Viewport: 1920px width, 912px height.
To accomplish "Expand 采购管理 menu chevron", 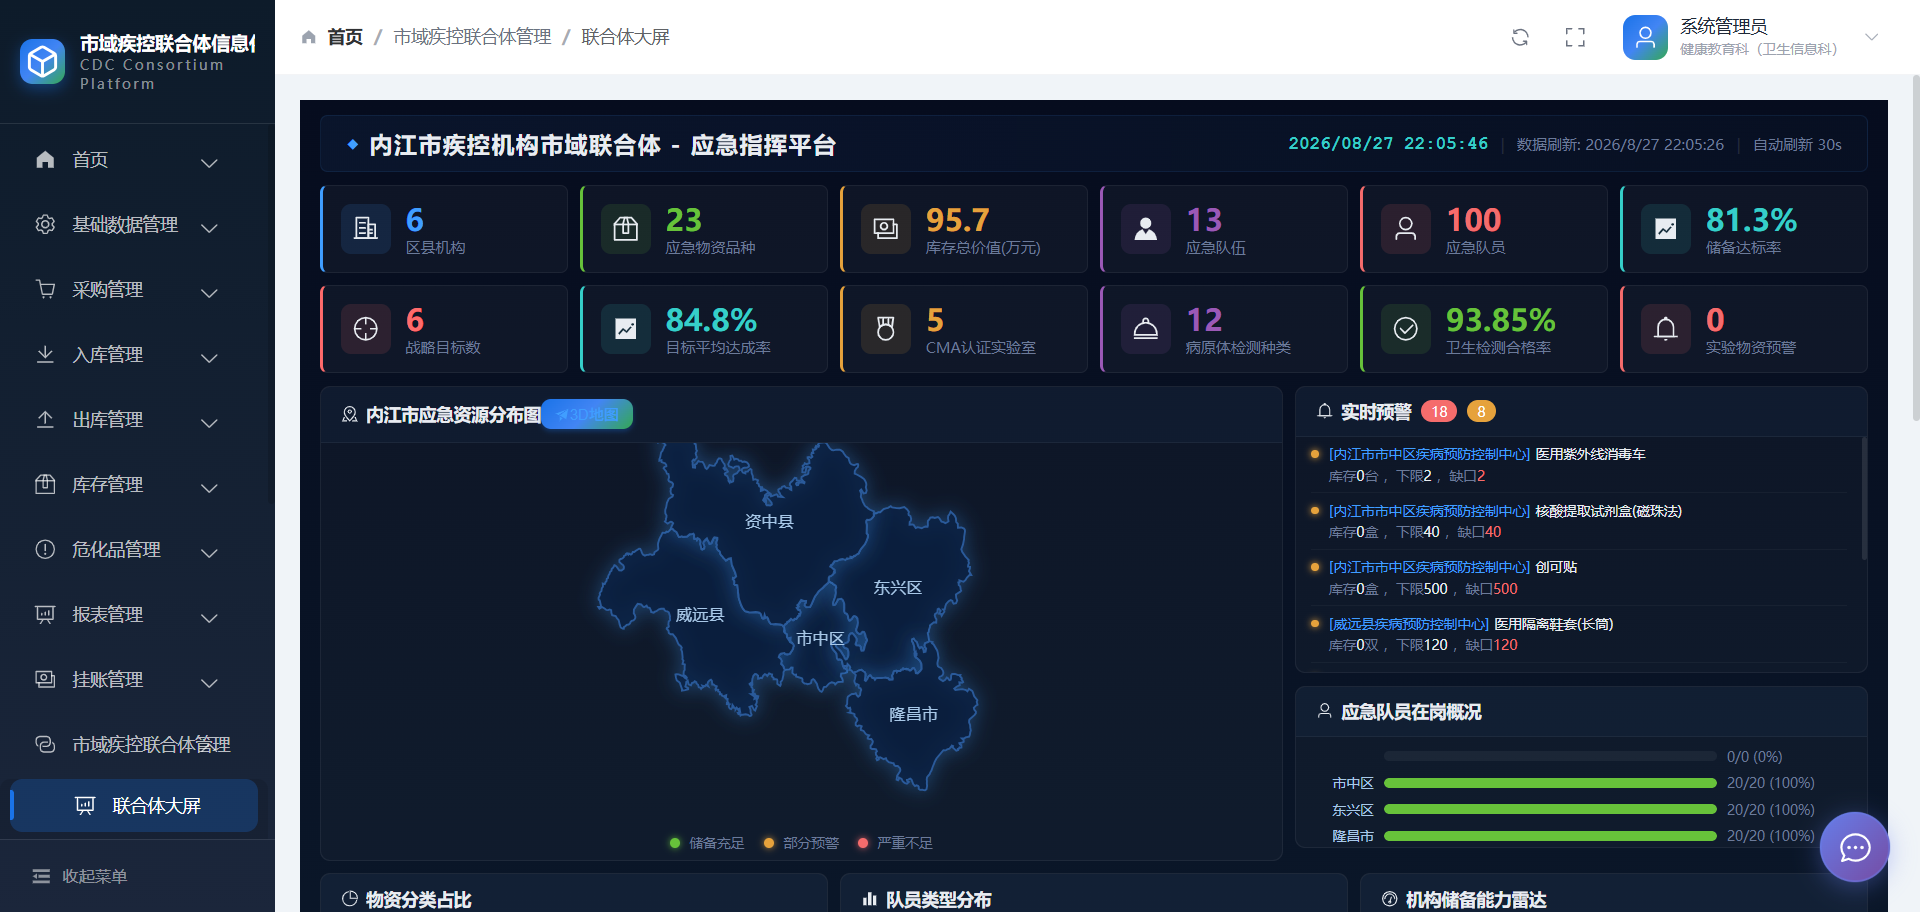I will pyautogui.click(x=209, y=292).
